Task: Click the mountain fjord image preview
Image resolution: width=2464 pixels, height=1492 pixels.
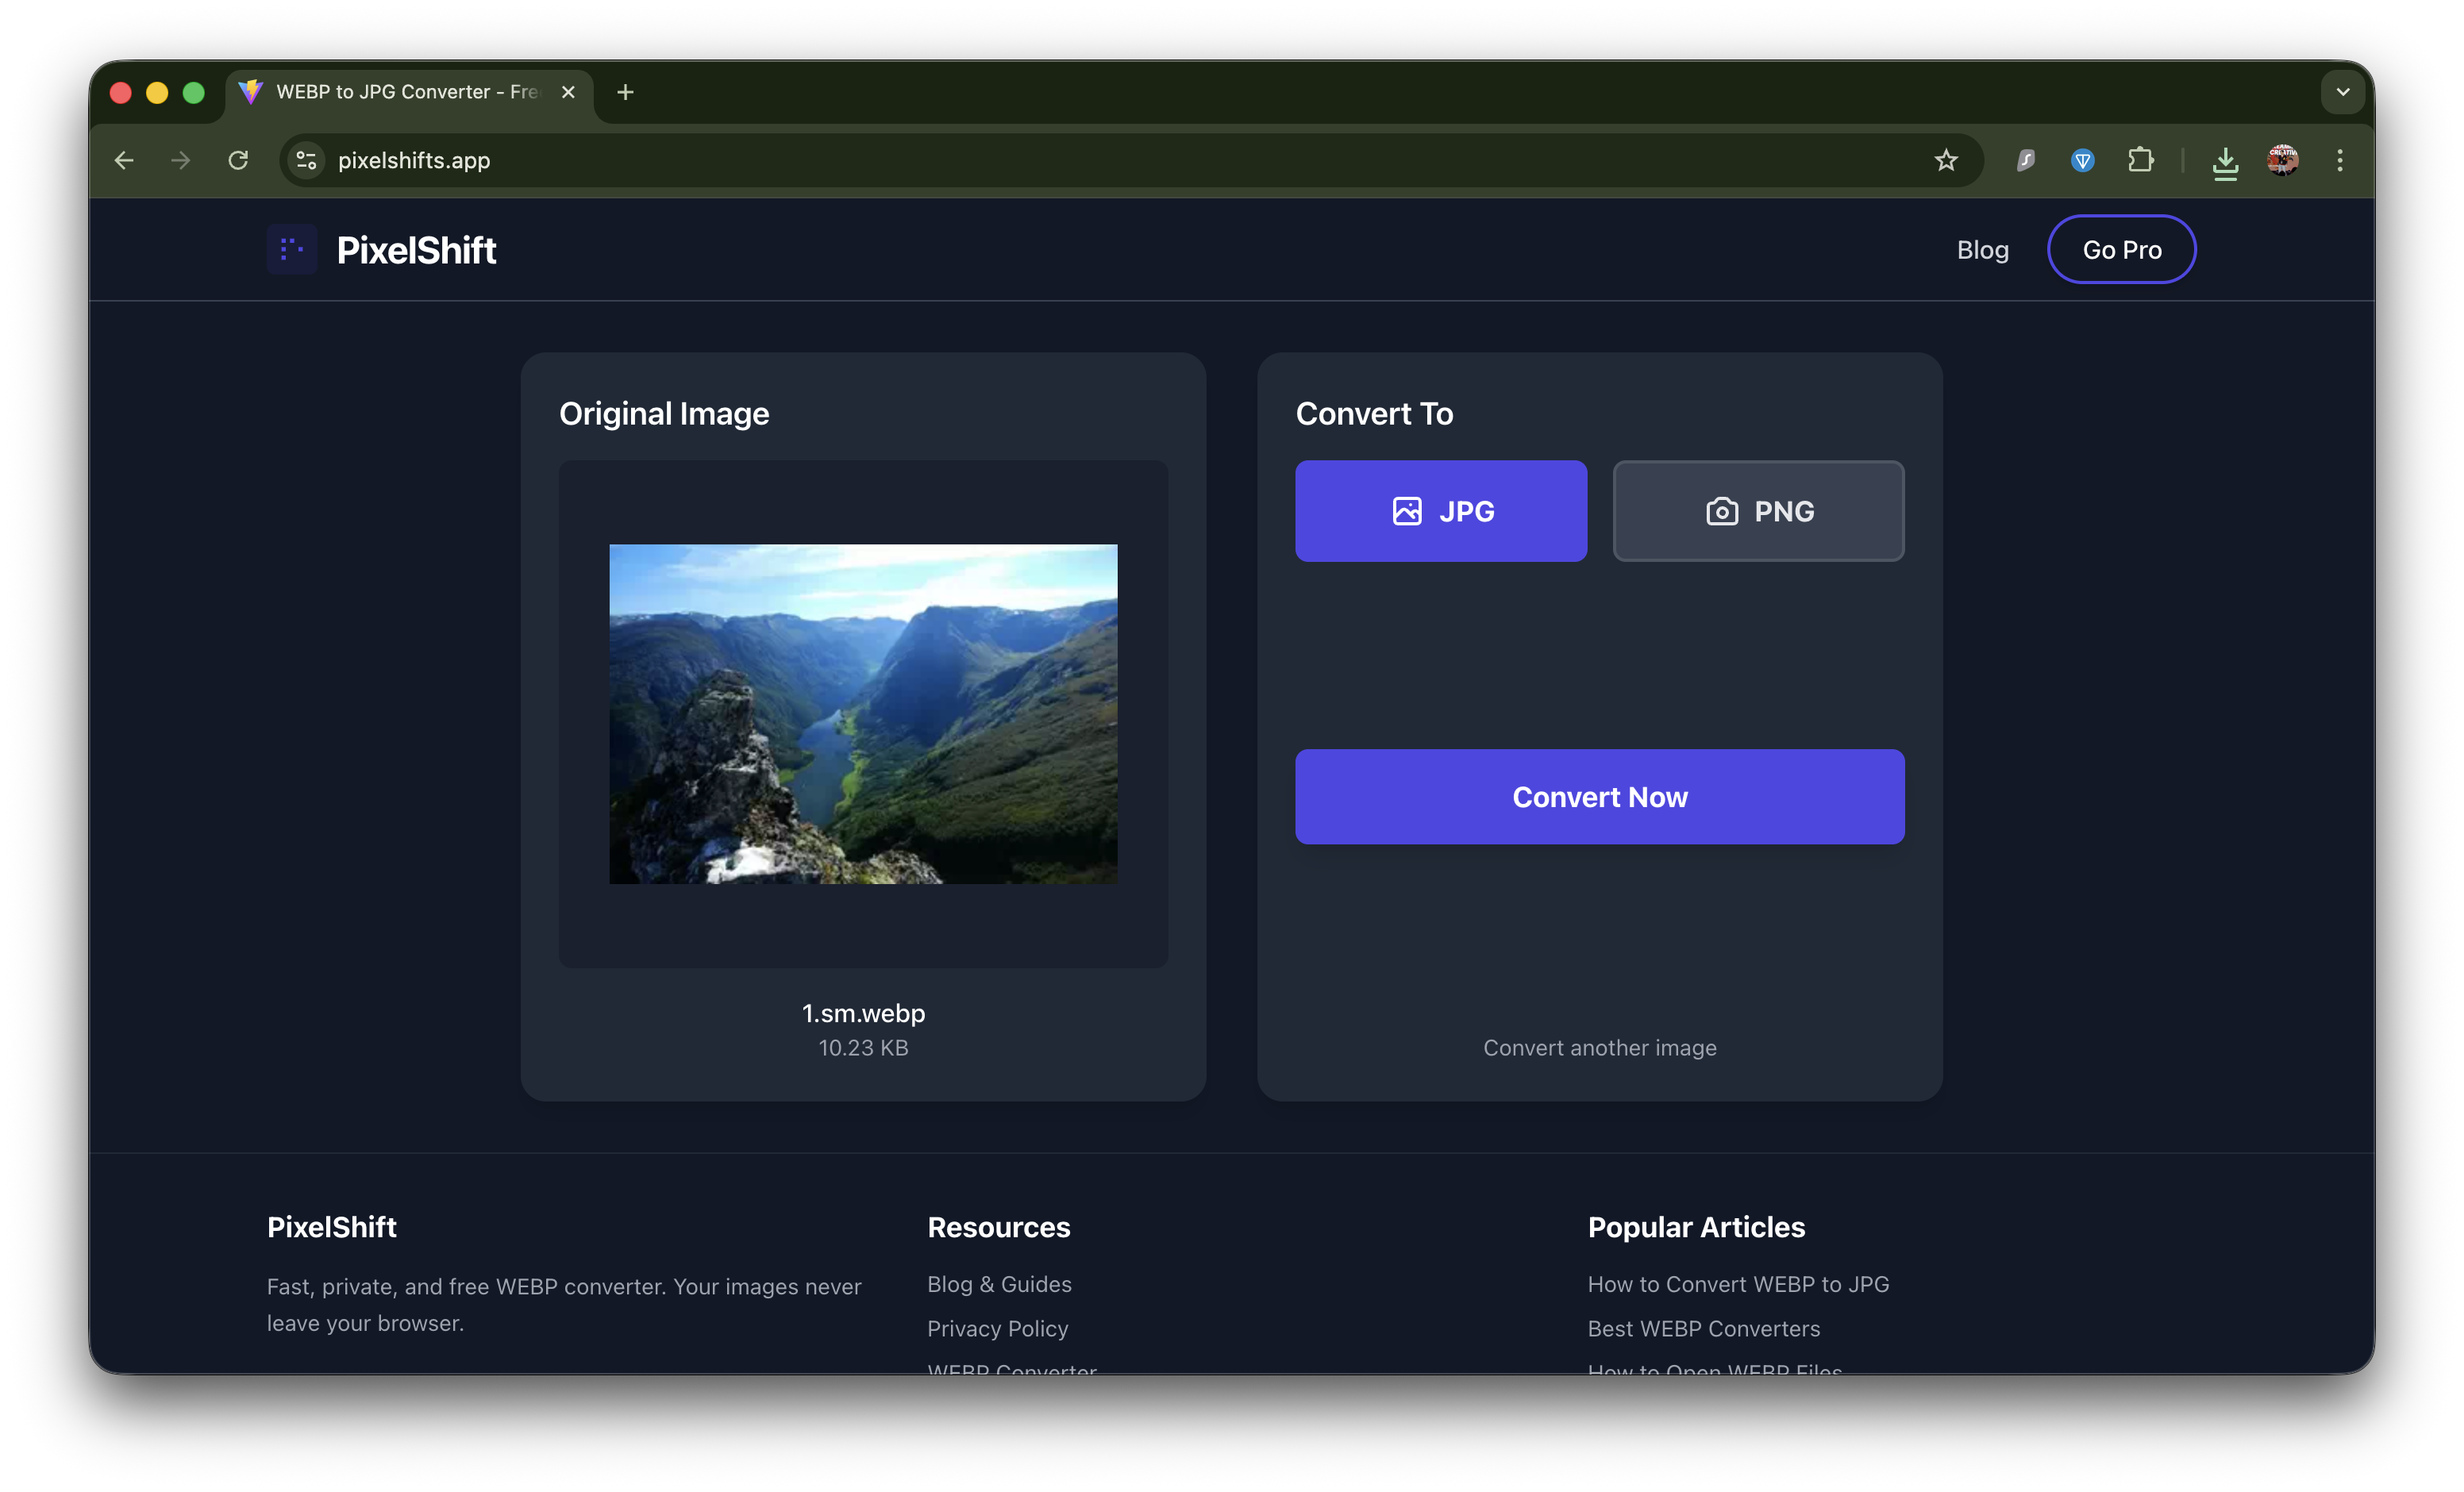Action: 863,714
